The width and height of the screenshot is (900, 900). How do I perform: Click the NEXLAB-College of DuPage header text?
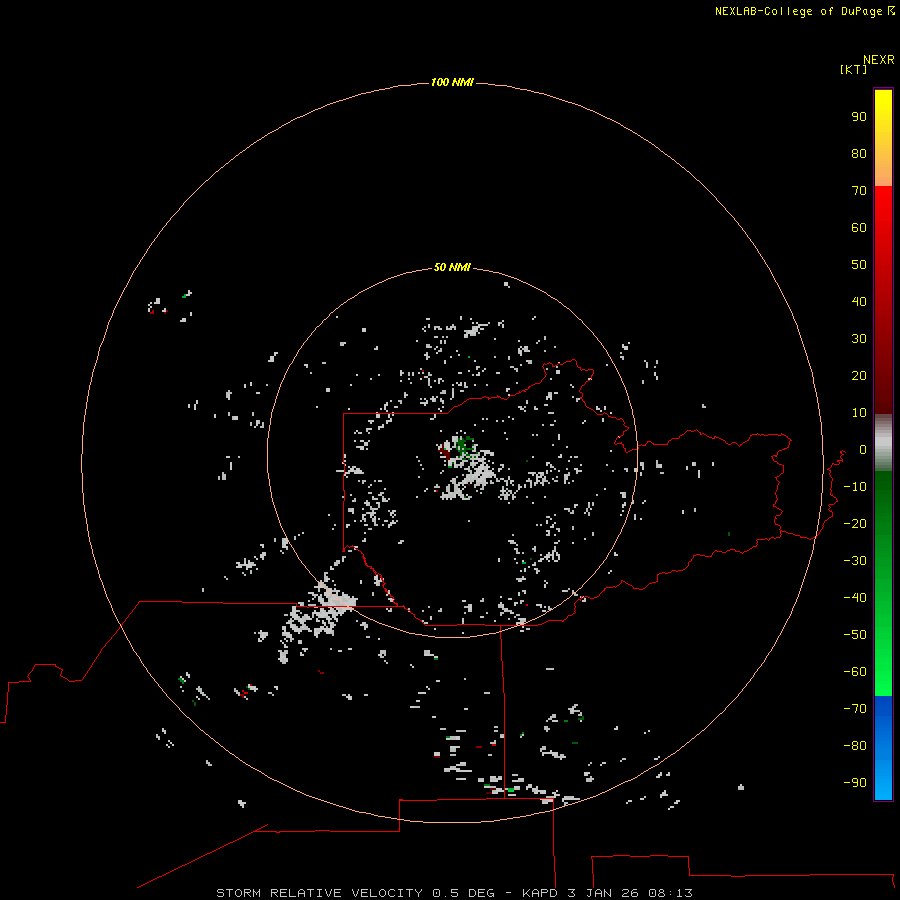pyautogui.click(x=798, y=11)
